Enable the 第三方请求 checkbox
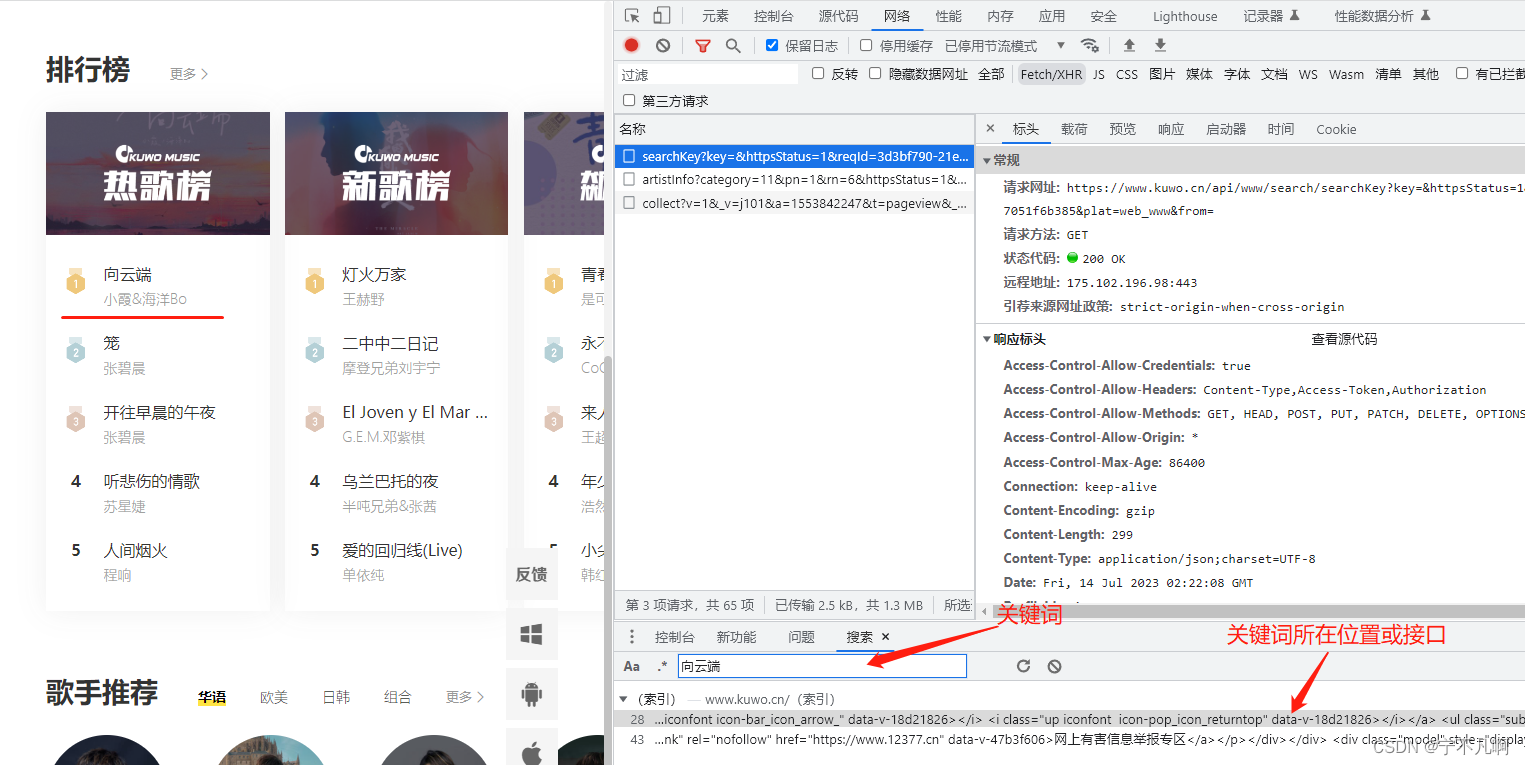This screenshot has height=765, width=1525. point(629,100)
